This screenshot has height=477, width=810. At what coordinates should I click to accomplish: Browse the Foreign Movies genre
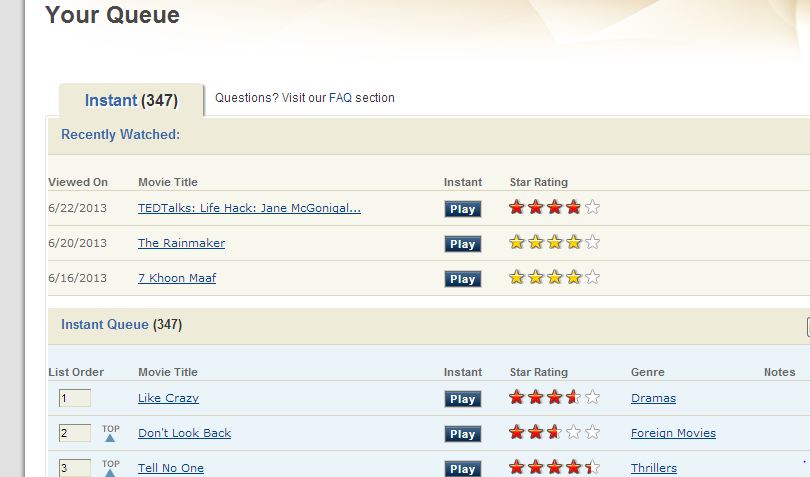[673, 433]
